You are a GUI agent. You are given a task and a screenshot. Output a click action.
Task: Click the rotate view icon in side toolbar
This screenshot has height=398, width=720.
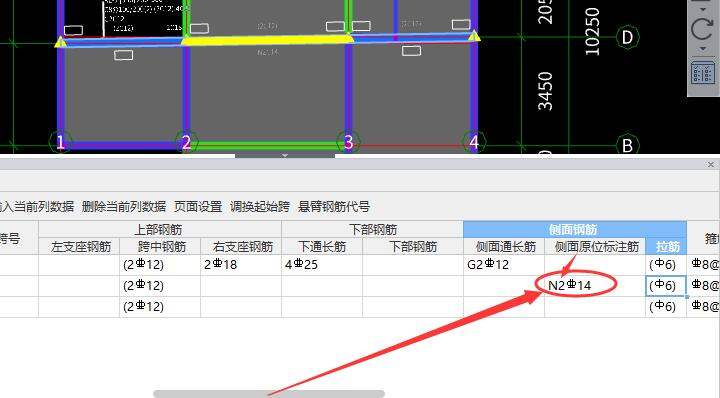tap(702, 28)
